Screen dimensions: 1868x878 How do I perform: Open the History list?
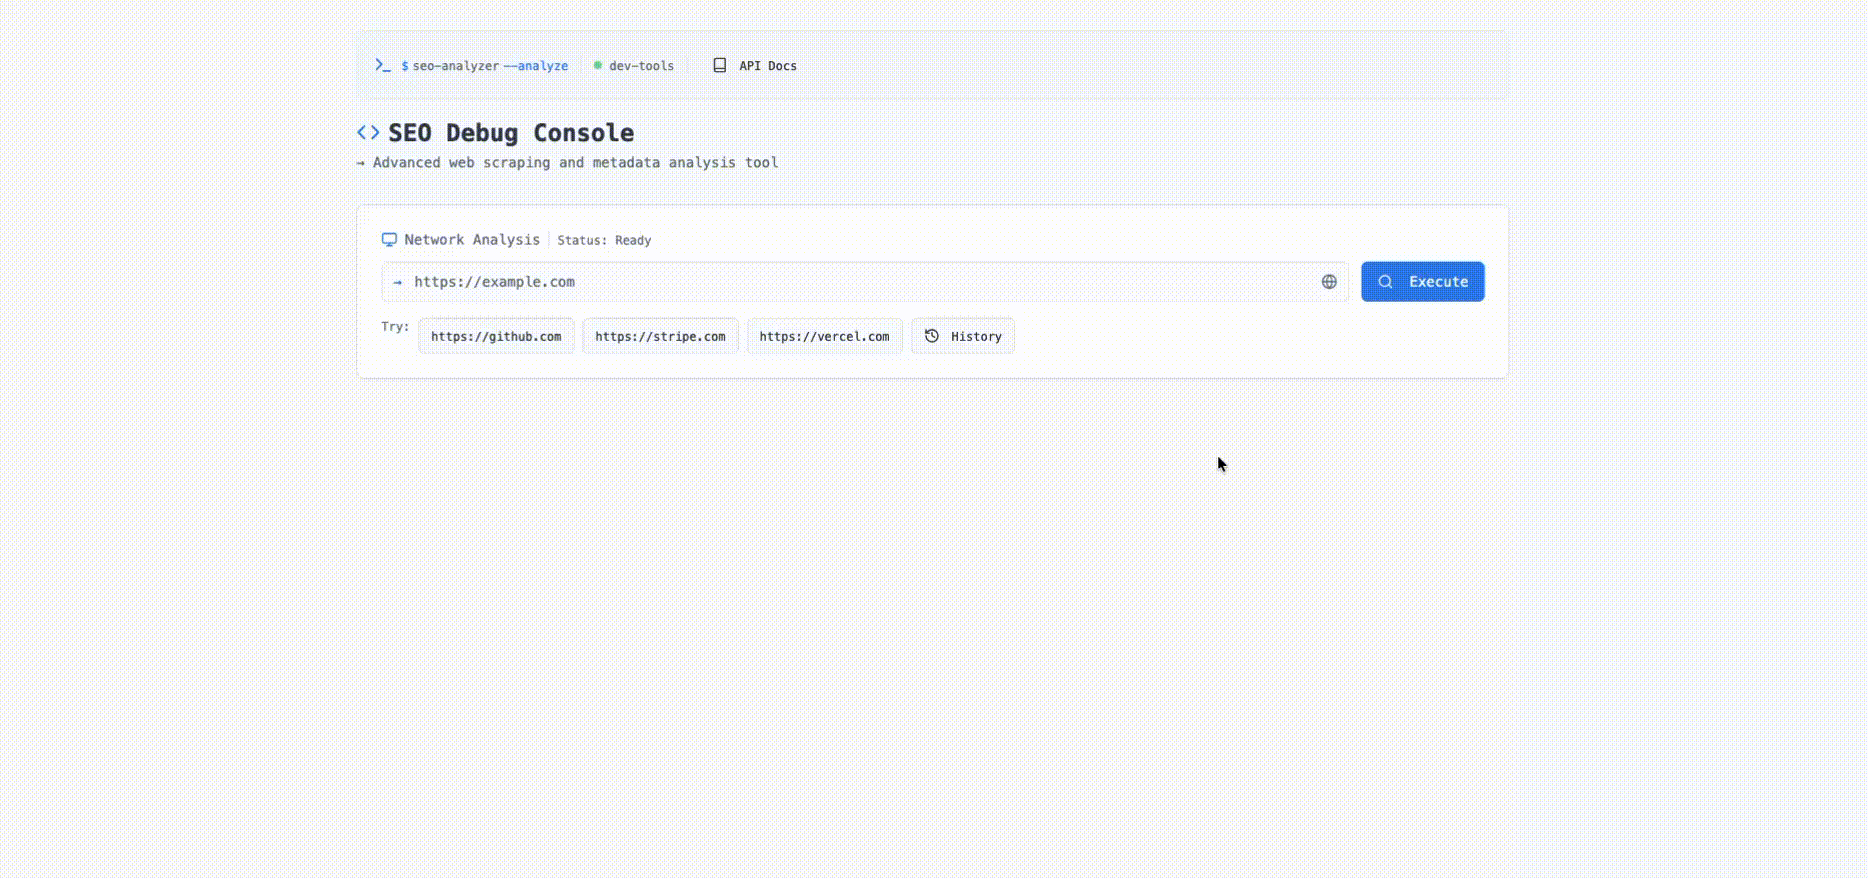[963, 336]
